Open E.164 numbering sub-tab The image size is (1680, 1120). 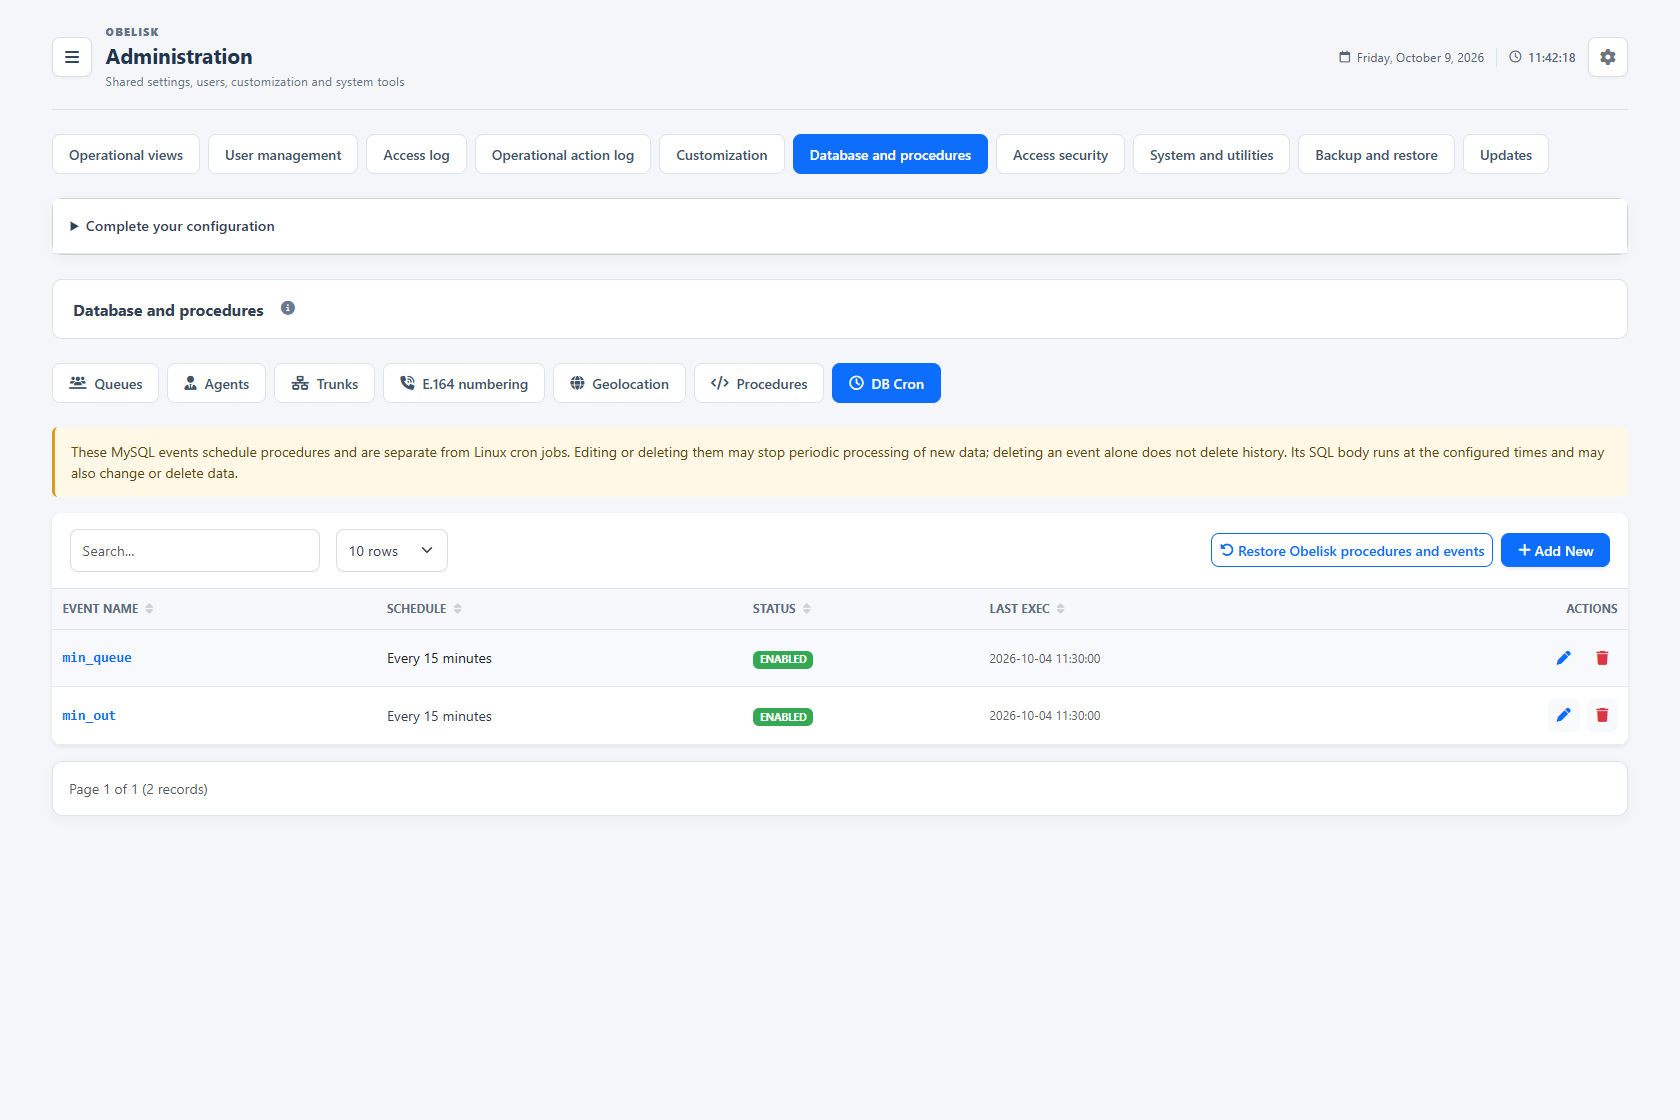pyautogui.click(x=464, y=383)
